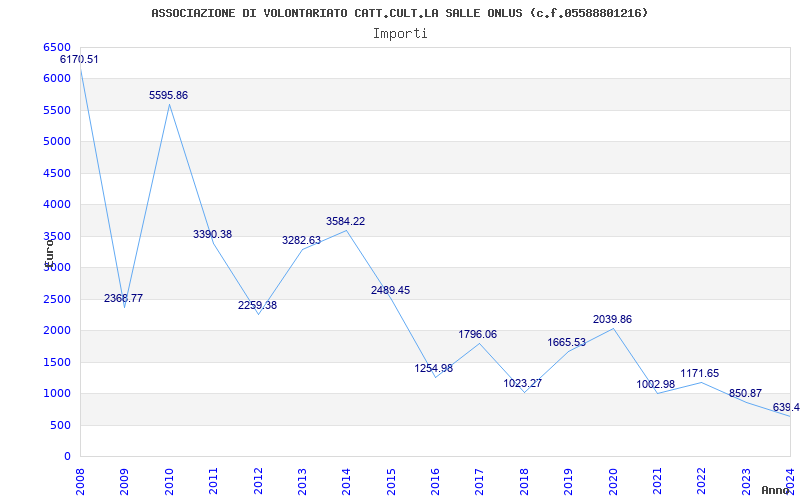This screenshot has height=500, width=800.
Task: Click y-axis value 6000
Action: (57, 79)
